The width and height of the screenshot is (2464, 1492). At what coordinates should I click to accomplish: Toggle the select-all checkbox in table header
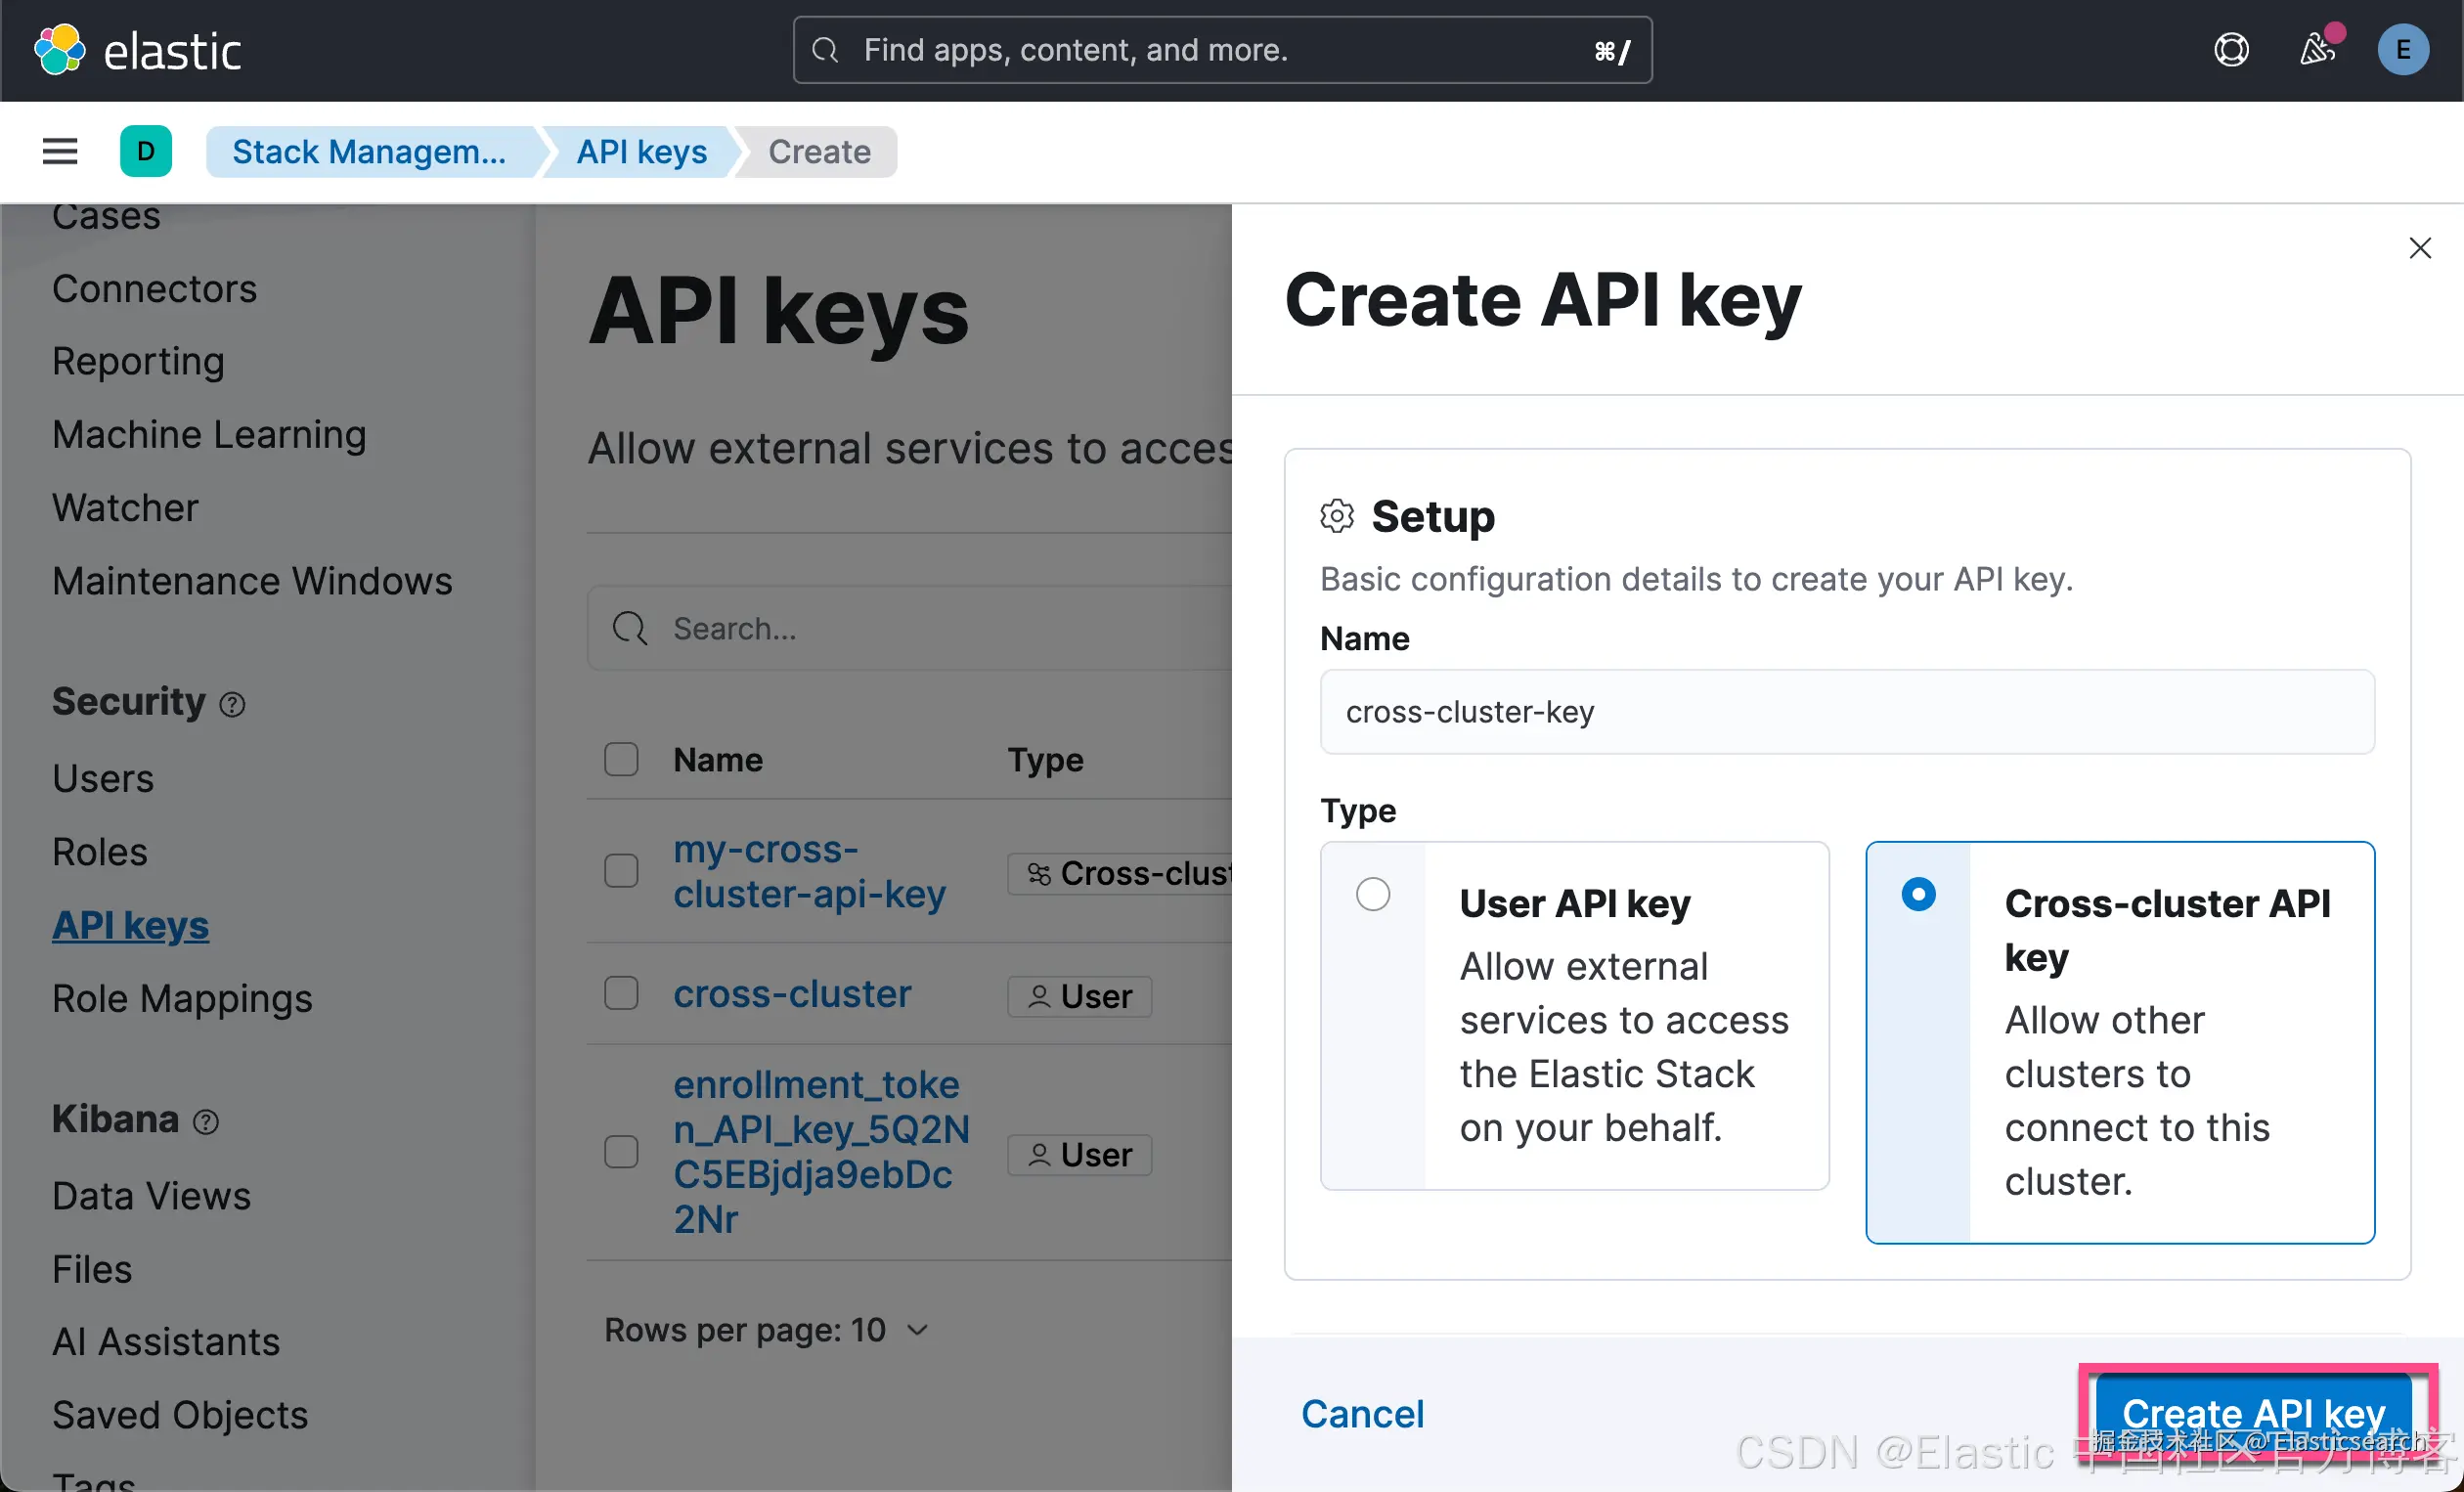click(x=621, y=760)
